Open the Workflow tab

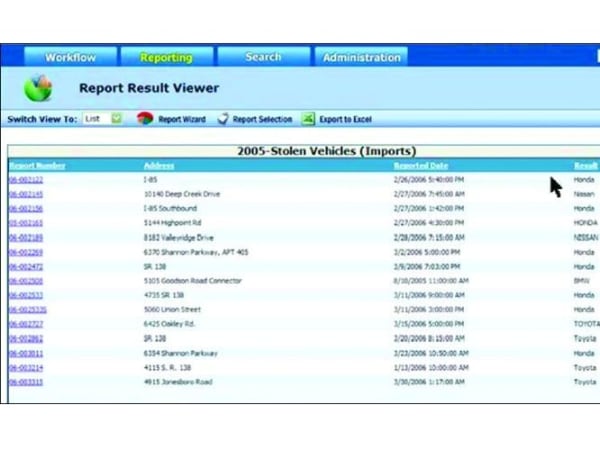coord(69,57)
